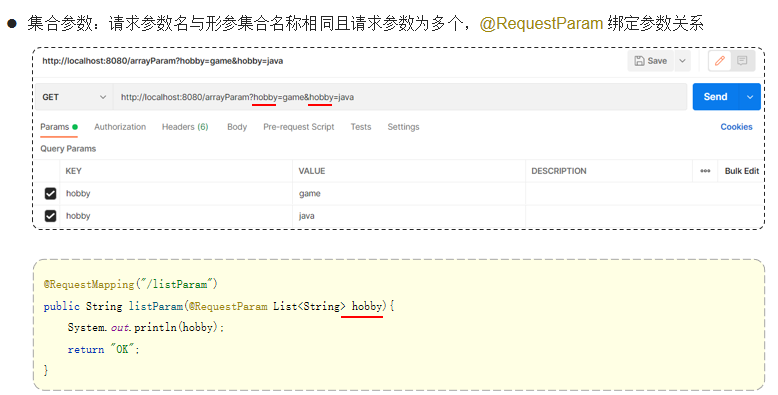Click the blue Send button
Image resolution: width=778 pixels, height=395 pixels.
tap(716, 97)
